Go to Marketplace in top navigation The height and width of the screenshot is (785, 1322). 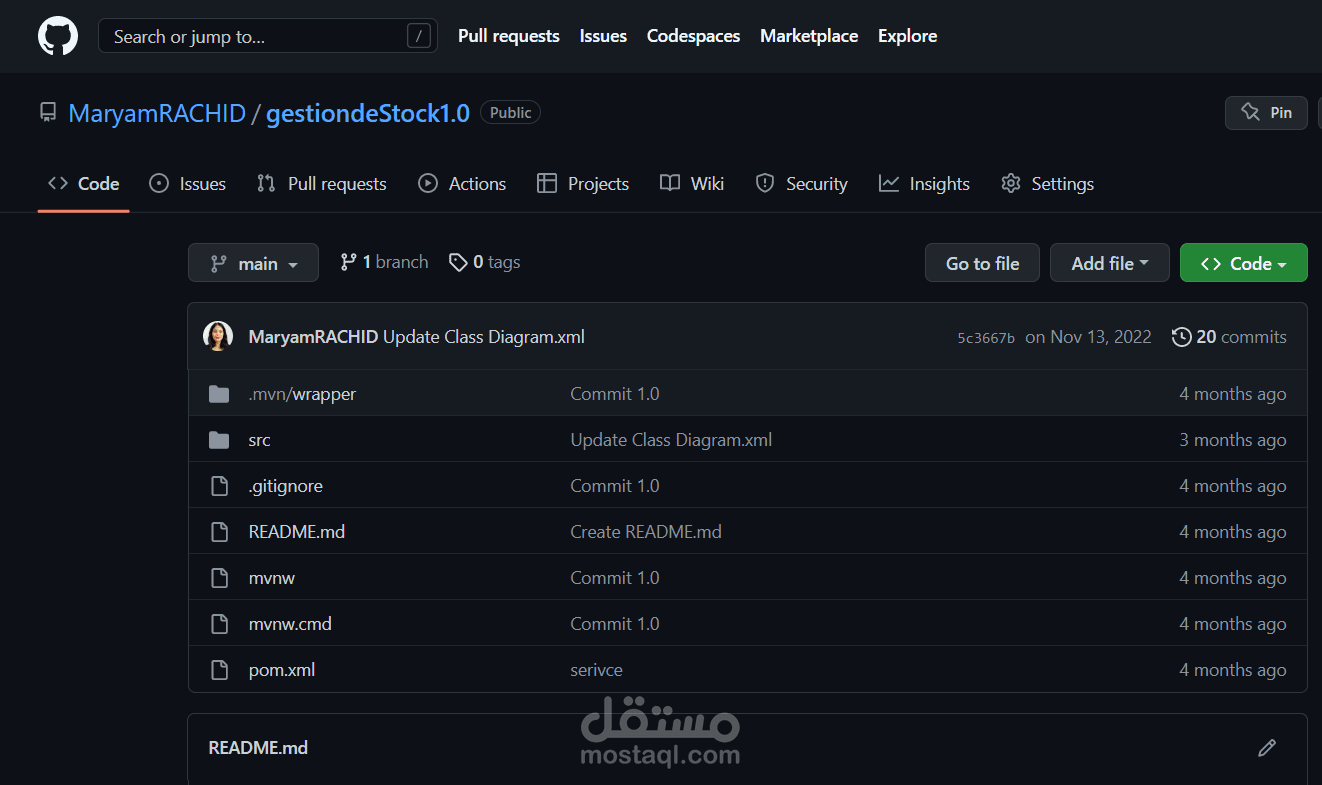(809, 36)
